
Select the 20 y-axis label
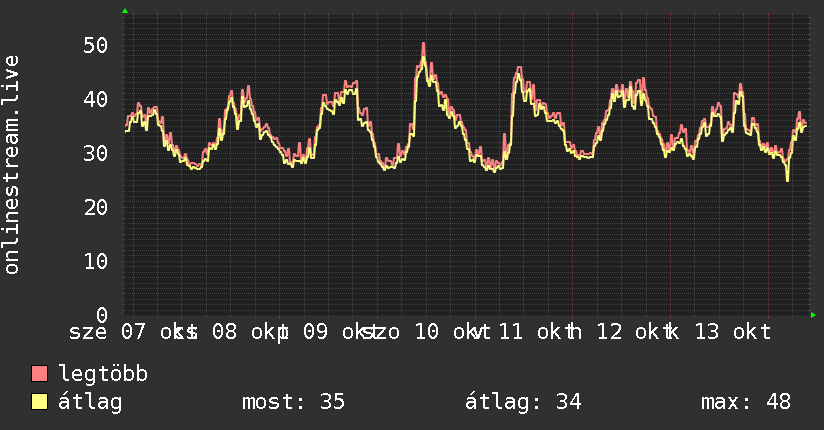96,208
